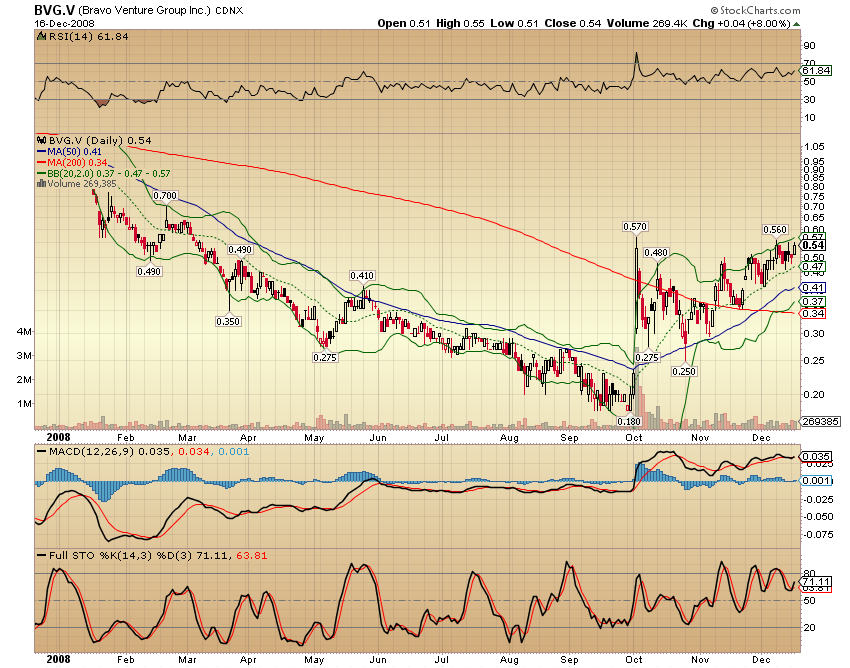The image size is (850, 668).
Task: Click the green up-arrow beside Chg +8.00%
Action: (x=796, y=24)
